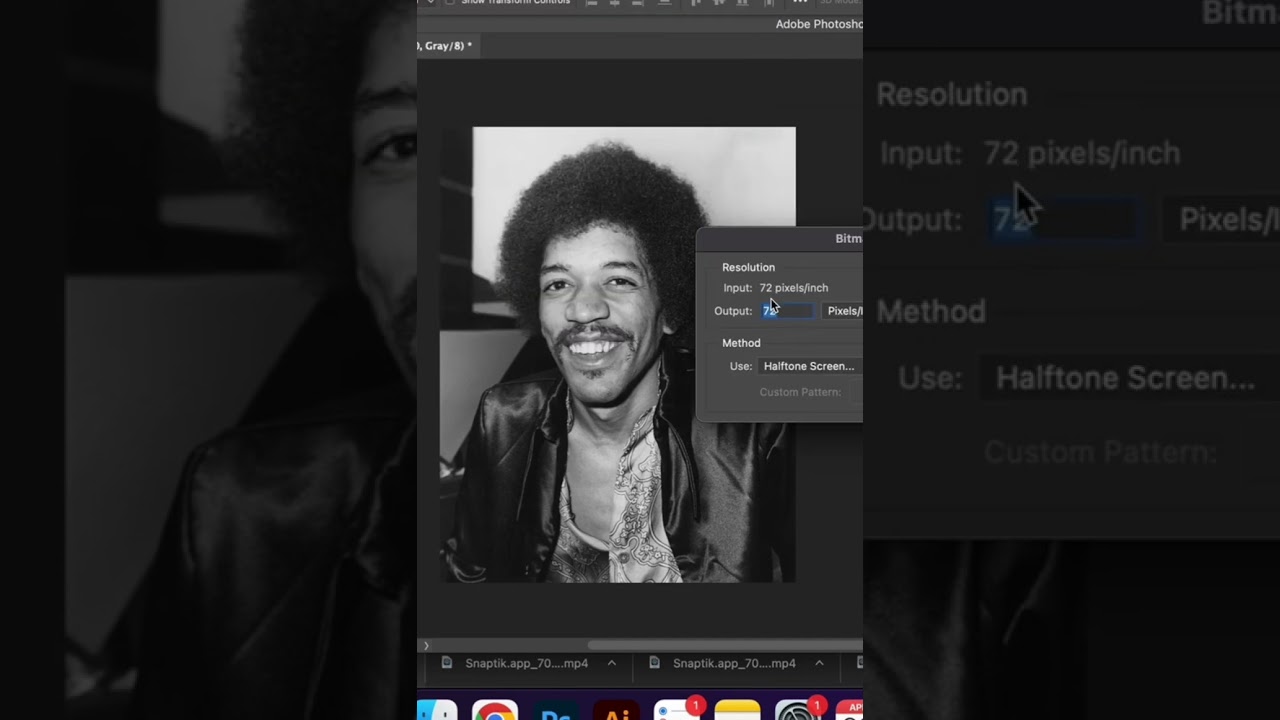Expand options chevron for second Snaptik download
The width and height of the screenshot is (1280, 720).
point(819,663)
